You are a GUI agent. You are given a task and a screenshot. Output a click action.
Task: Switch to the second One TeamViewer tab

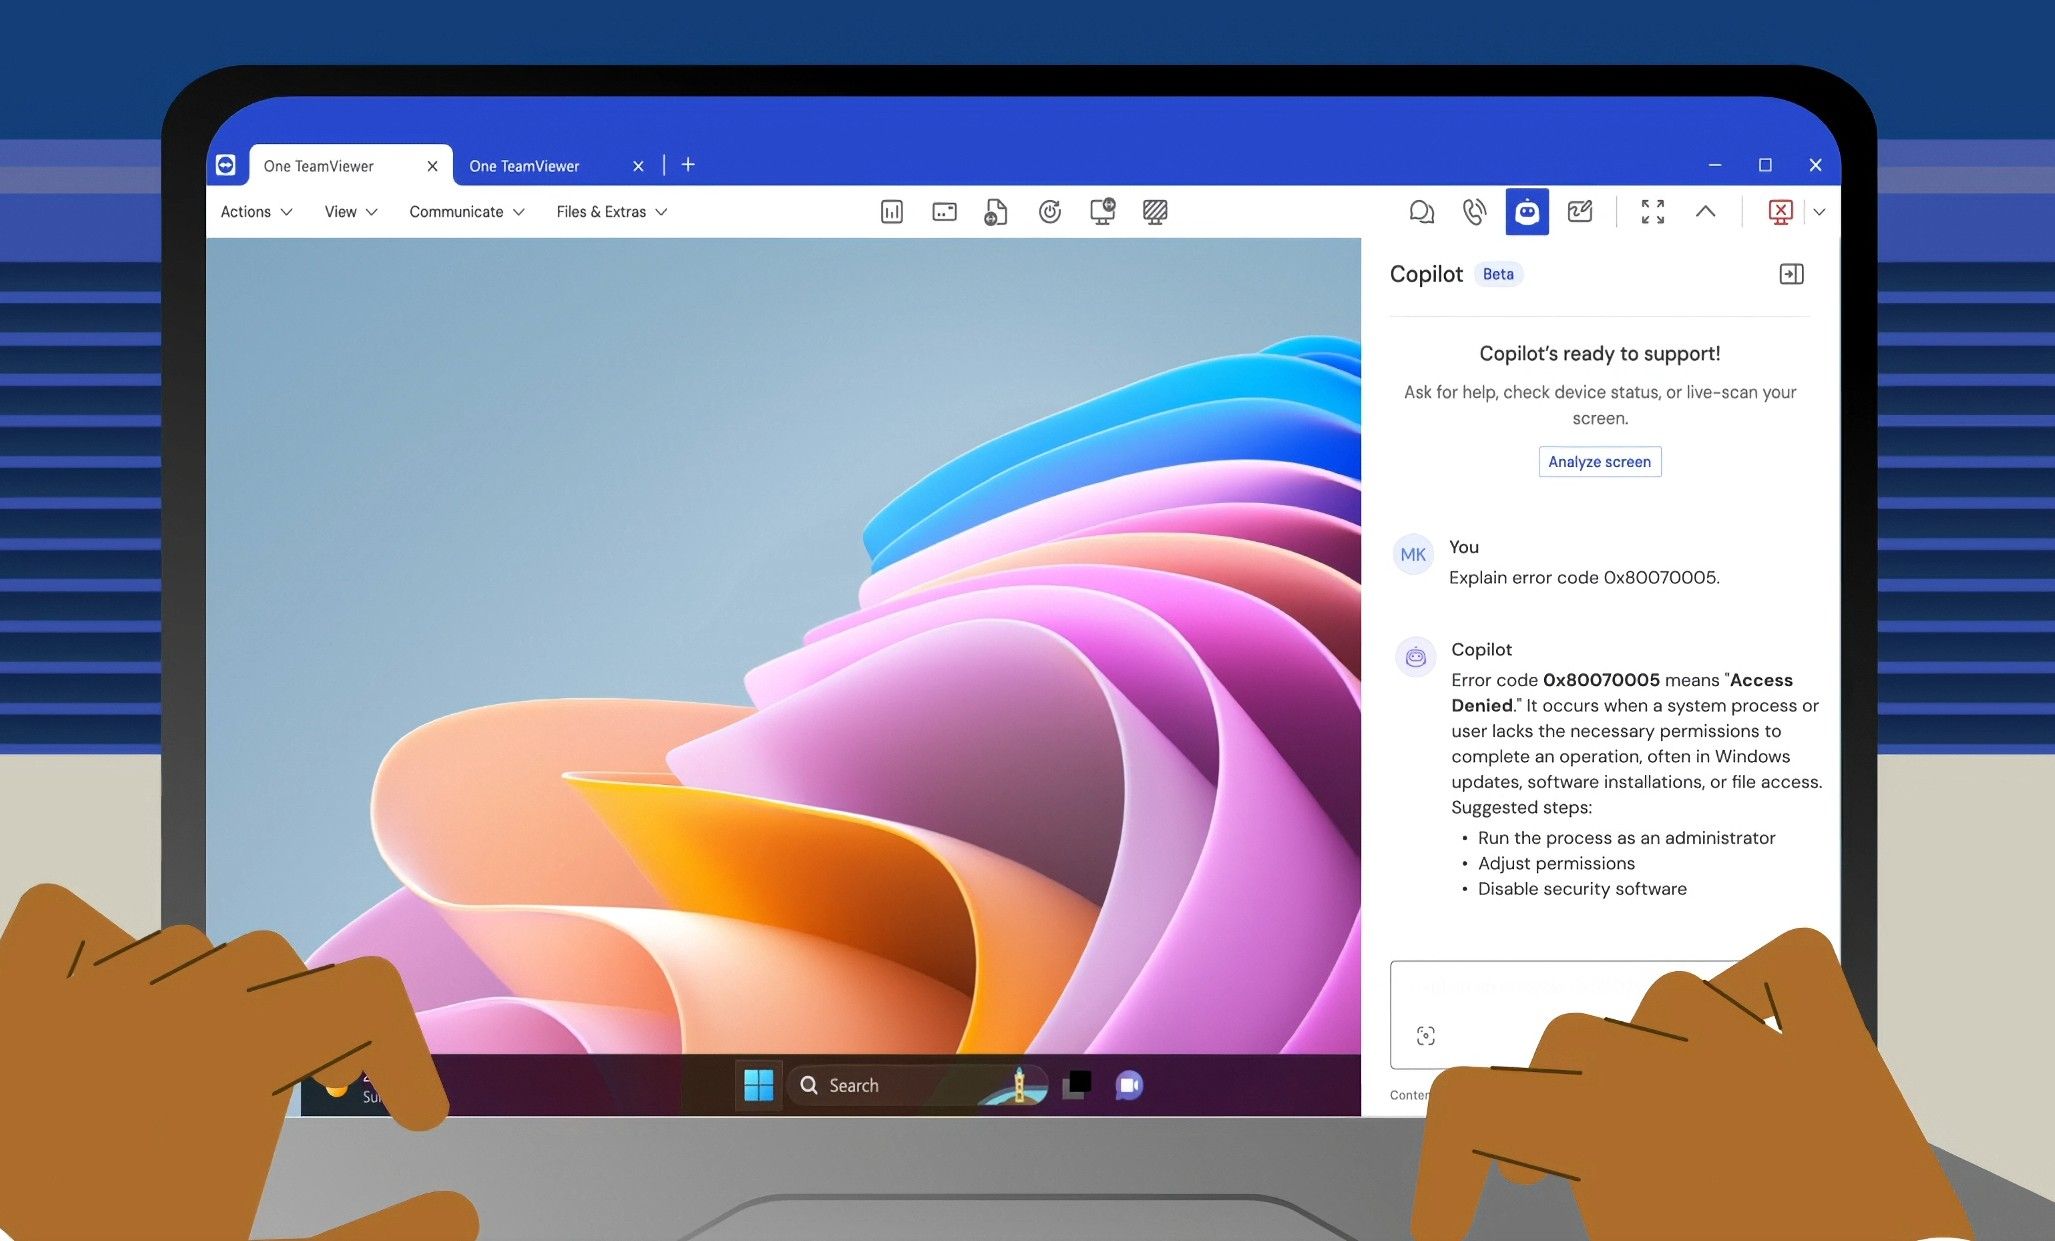pos(525,166)
